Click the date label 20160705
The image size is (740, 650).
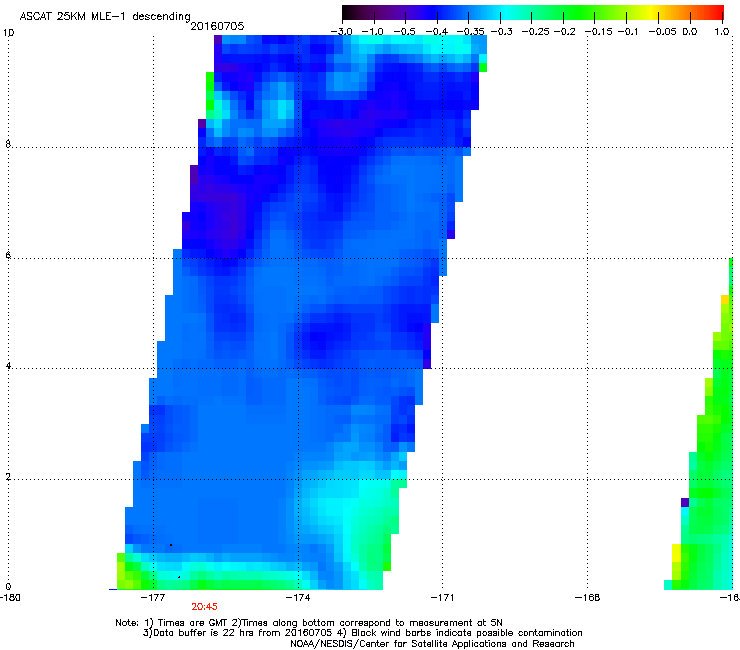(x=217, y=26)
